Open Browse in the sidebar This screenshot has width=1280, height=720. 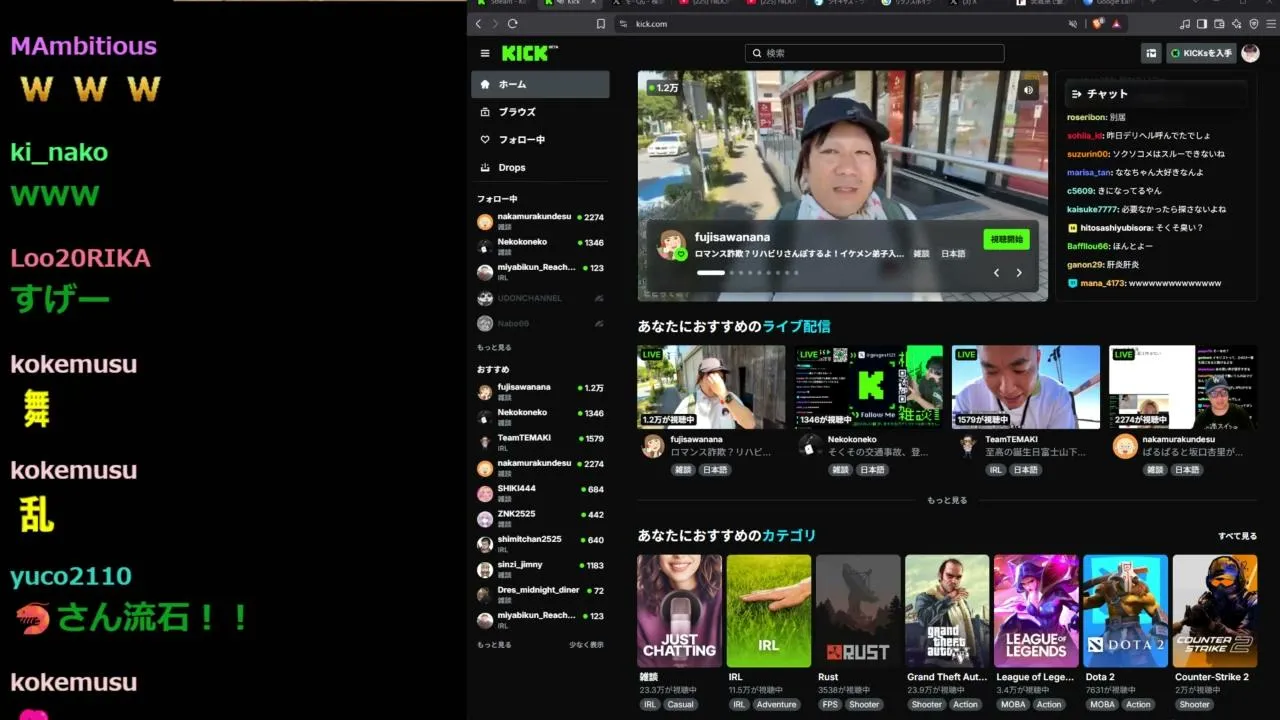tap(540, 112)
